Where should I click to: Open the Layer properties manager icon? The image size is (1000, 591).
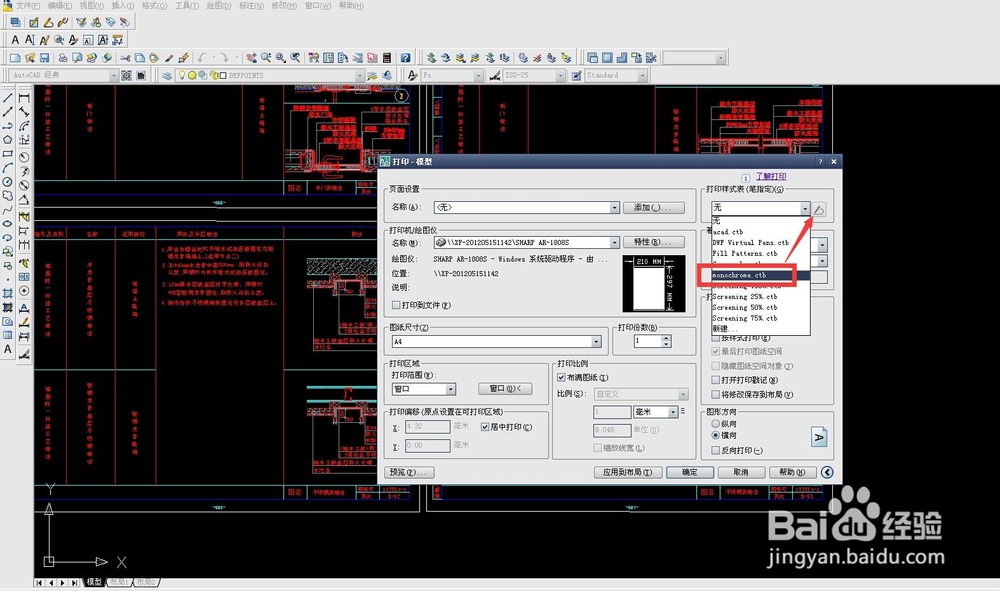tap(167, 75)
